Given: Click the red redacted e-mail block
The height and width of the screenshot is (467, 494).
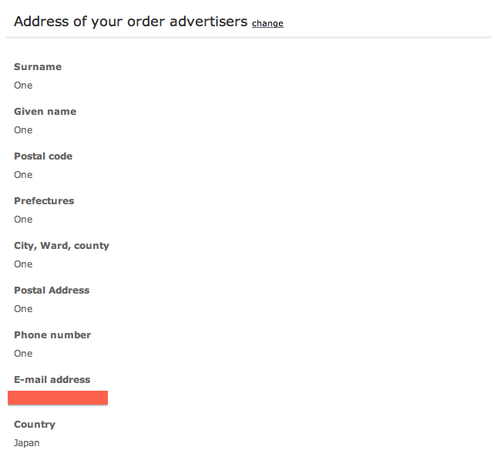Looking at the screenshot, I should pos(58,398).
